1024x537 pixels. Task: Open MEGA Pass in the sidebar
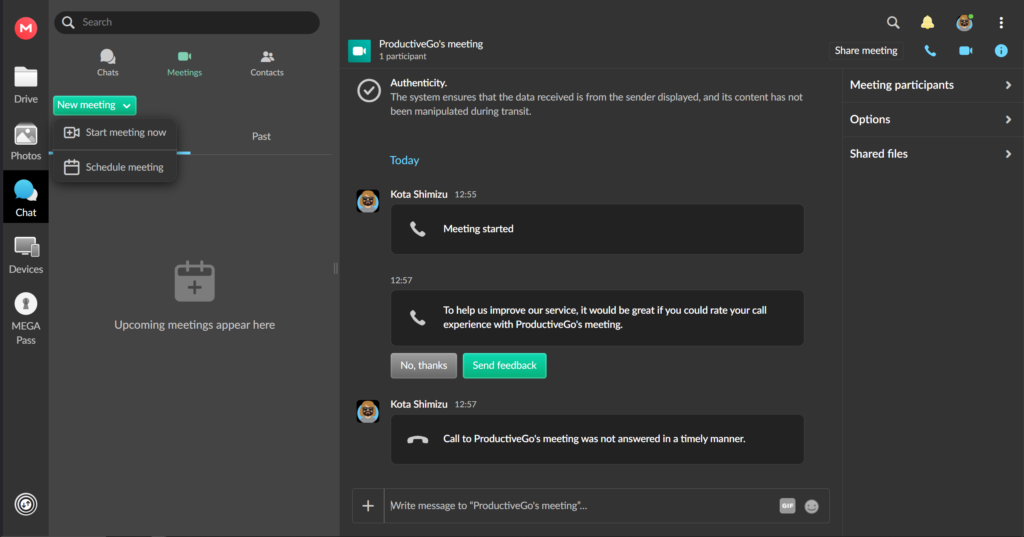[x=26, y=318]
